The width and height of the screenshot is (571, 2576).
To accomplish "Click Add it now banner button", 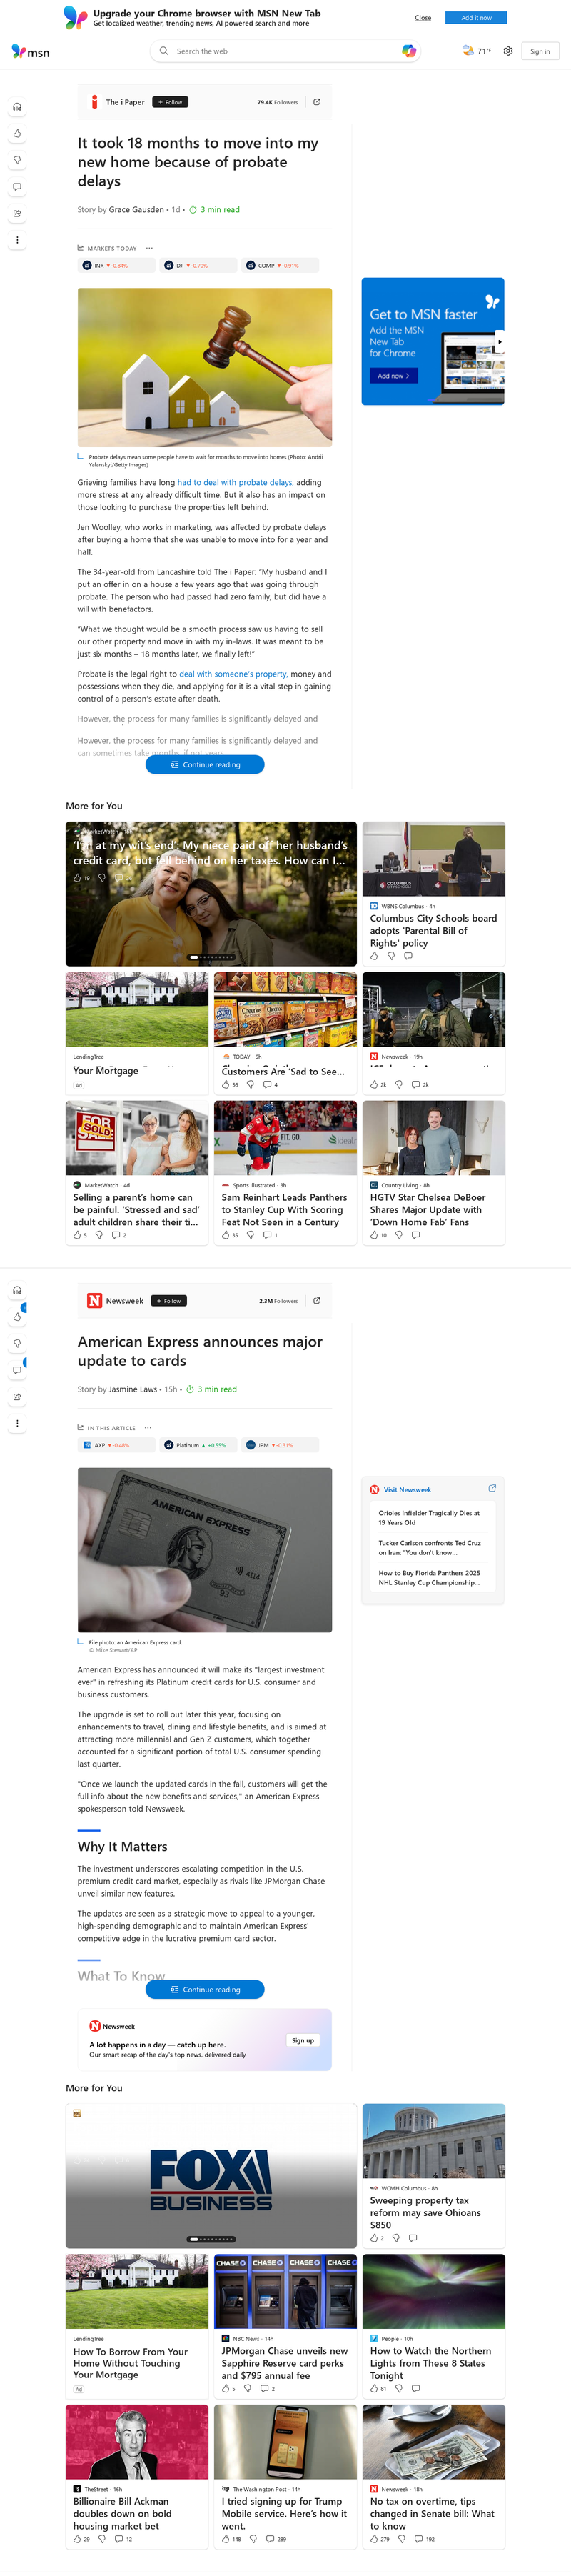I will (476, 17).
